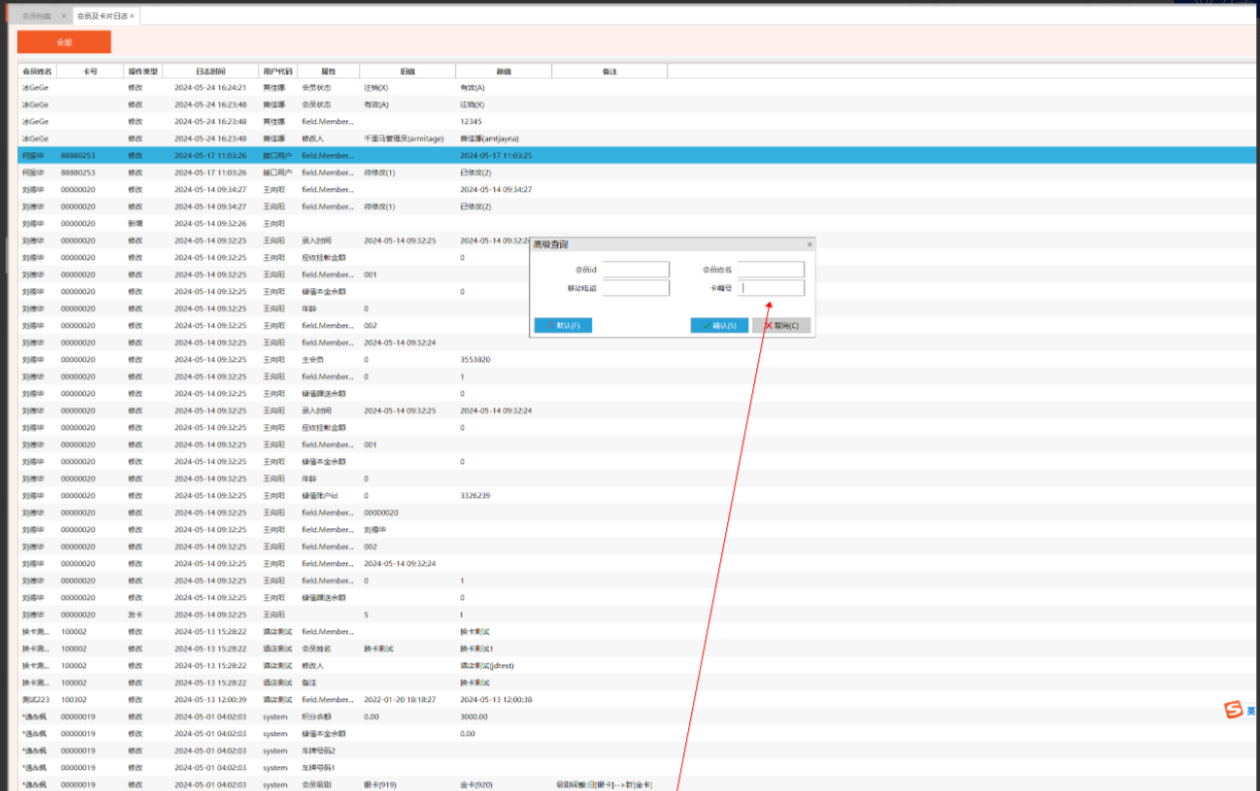1260x791 pixels.
Task: Sort by the 日志时间 column header
Action: [x=210, y=71]
